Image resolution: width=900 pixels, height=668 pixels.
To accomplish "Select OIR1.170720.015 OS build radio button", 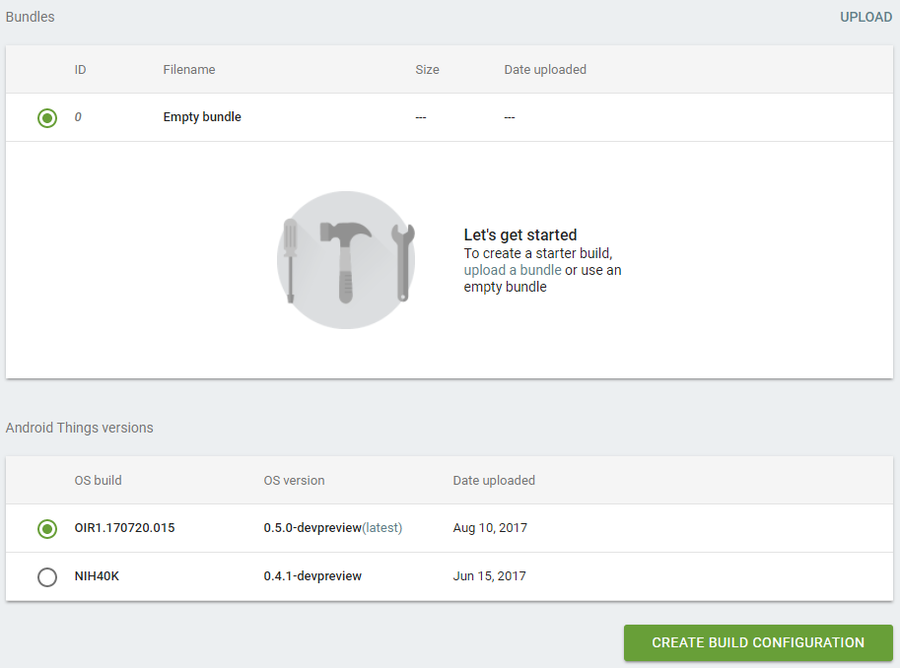I will 47,529.
